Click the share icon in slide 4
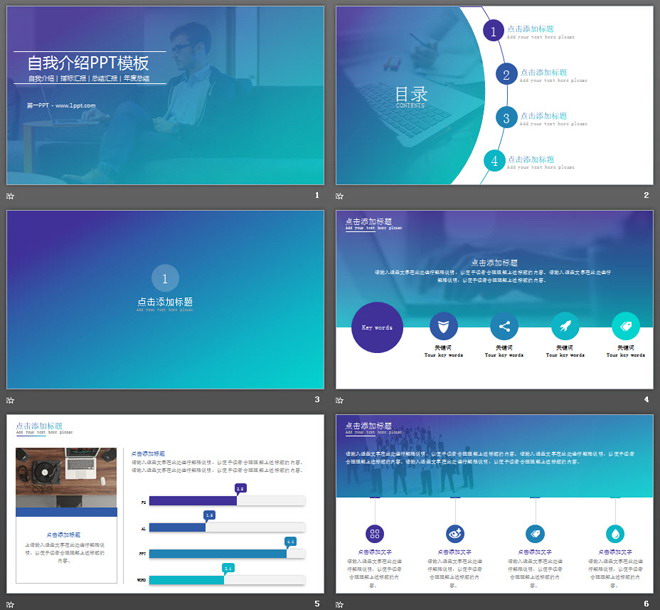 (x=504, y=326)
